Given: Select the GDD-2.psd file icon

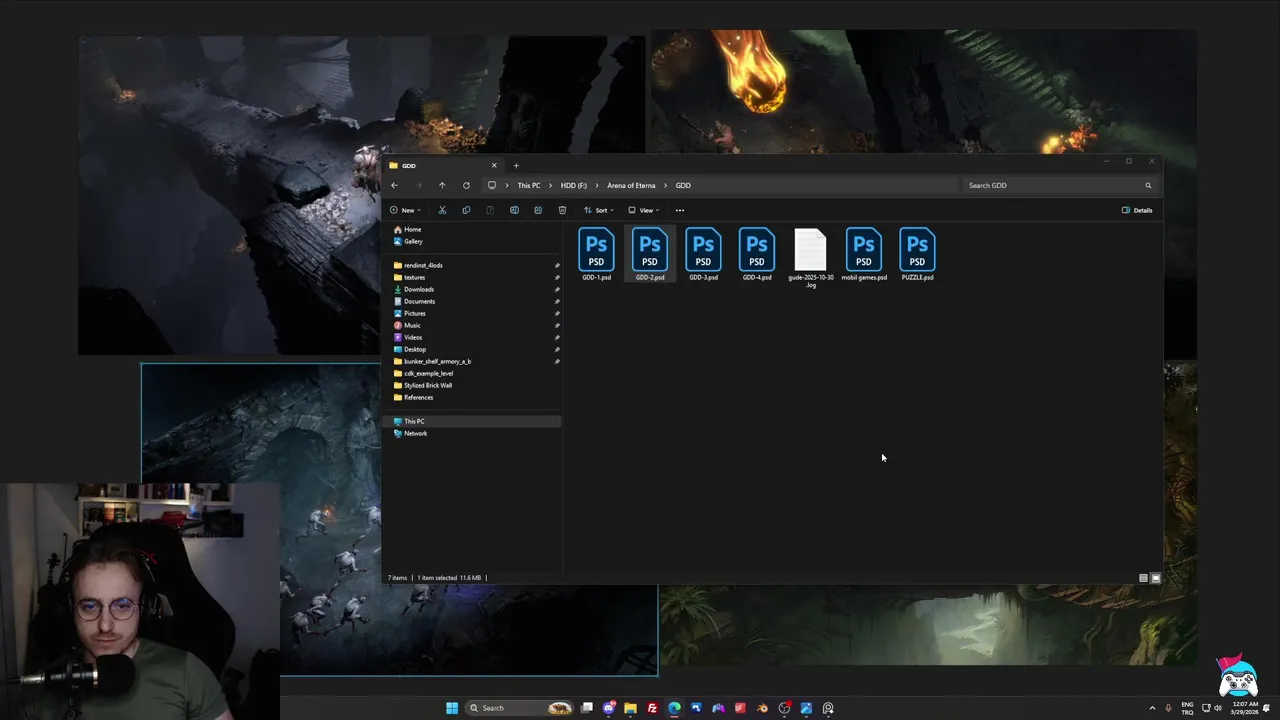Looking at the screenshot, I should tap(650, 255).
